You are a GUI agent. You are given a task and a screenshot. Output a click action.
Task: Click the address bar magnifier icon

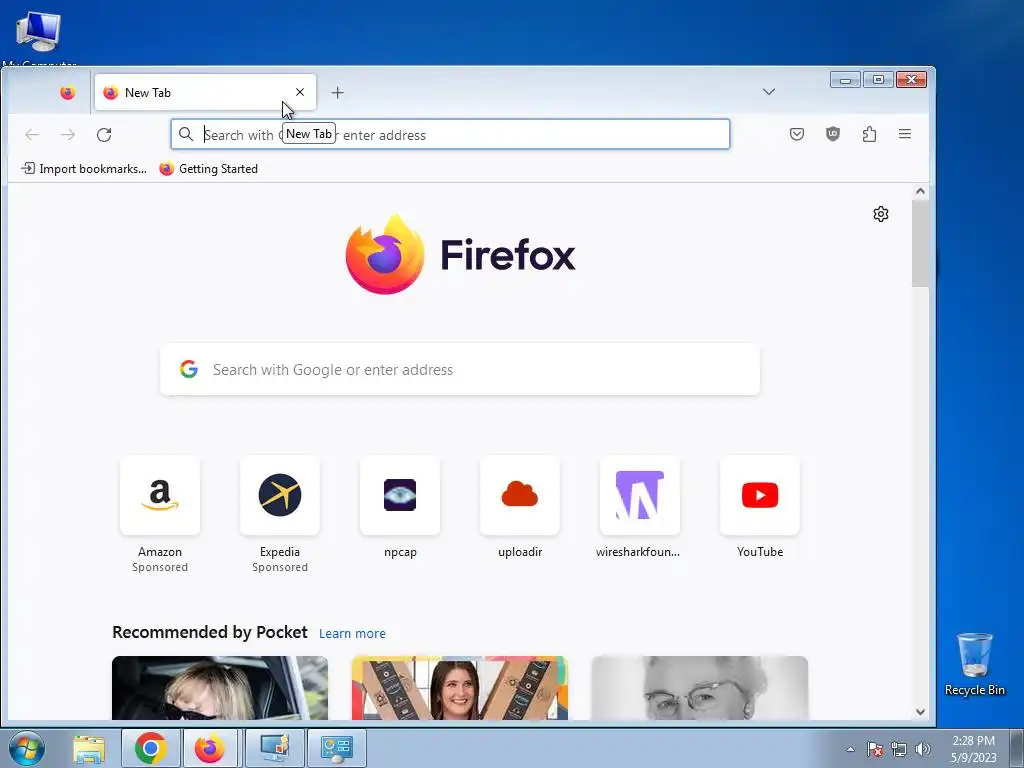[x=186, y=134]
